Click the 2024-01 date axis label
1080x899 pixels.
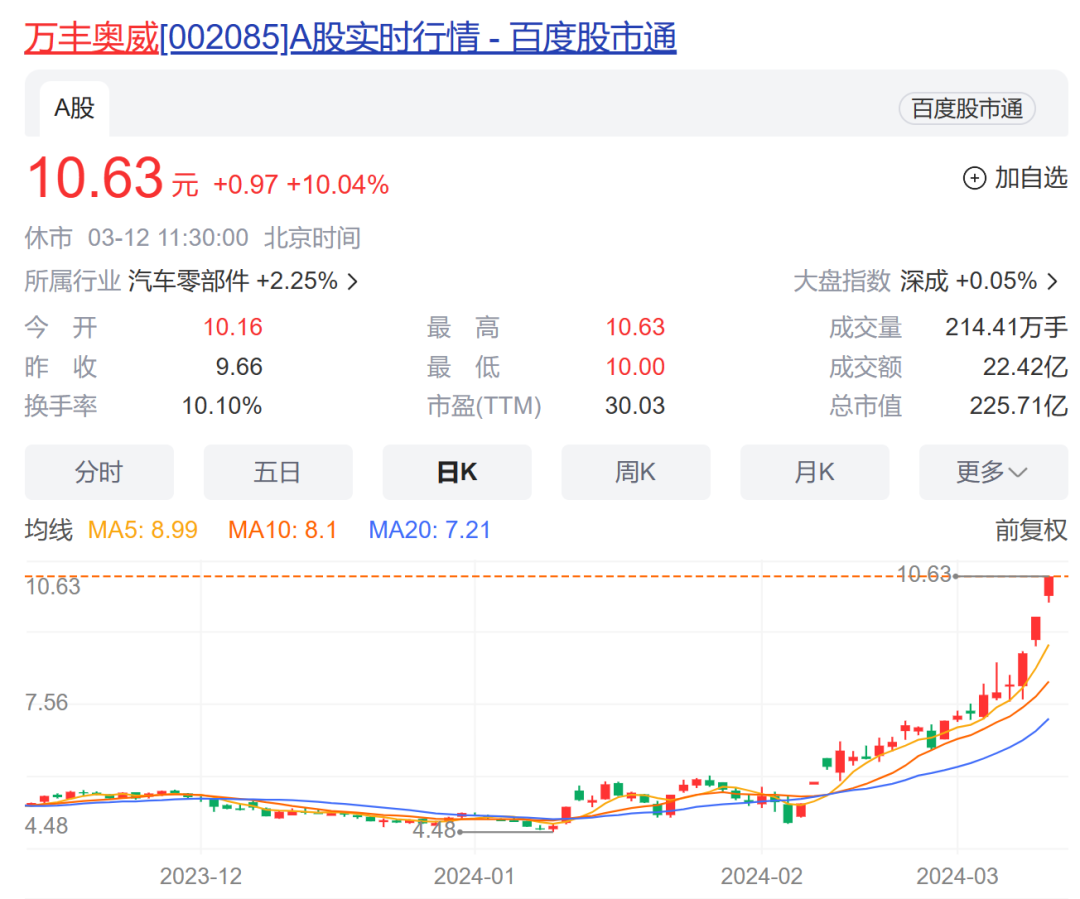tap(474, 876)
